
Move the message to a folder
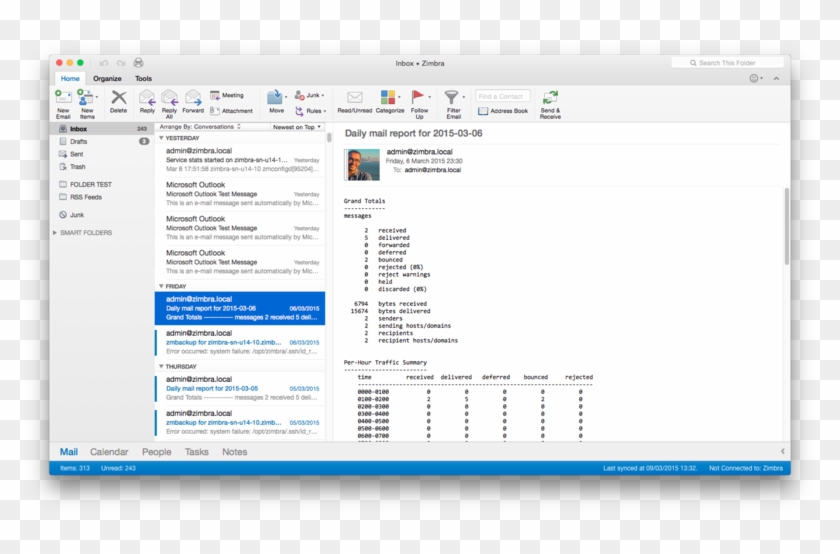[276, 102]
